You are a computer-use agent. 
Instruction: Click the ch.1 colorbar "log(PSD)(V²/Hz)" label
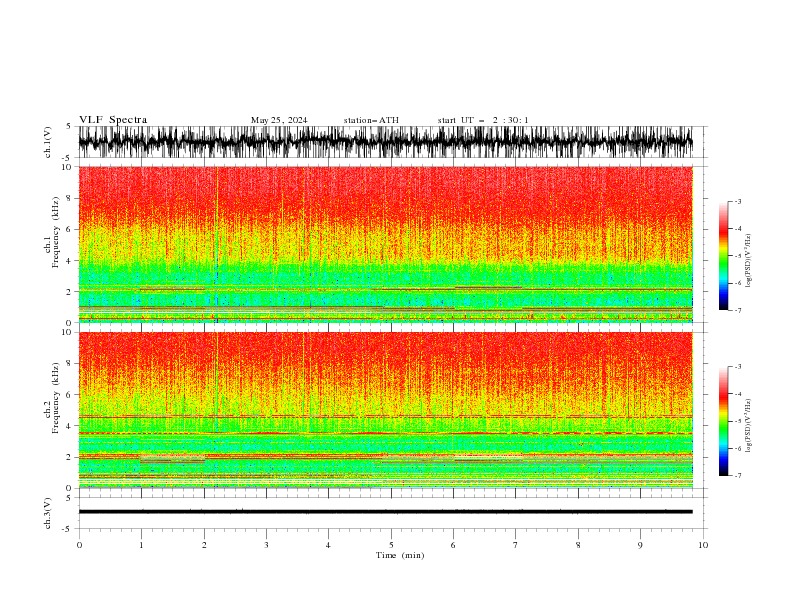click(x=748, y=261)
